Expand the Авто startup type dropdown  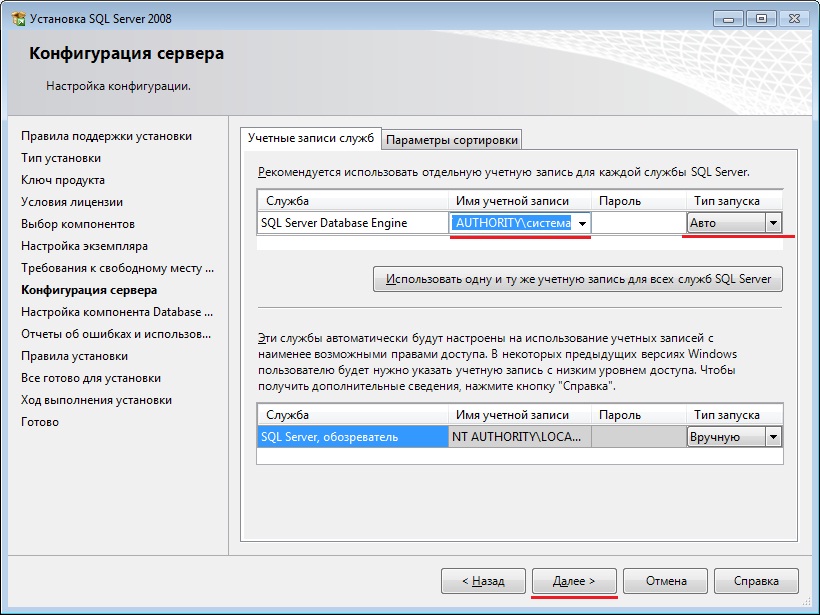pyautogui.click(x=773, y=223)
